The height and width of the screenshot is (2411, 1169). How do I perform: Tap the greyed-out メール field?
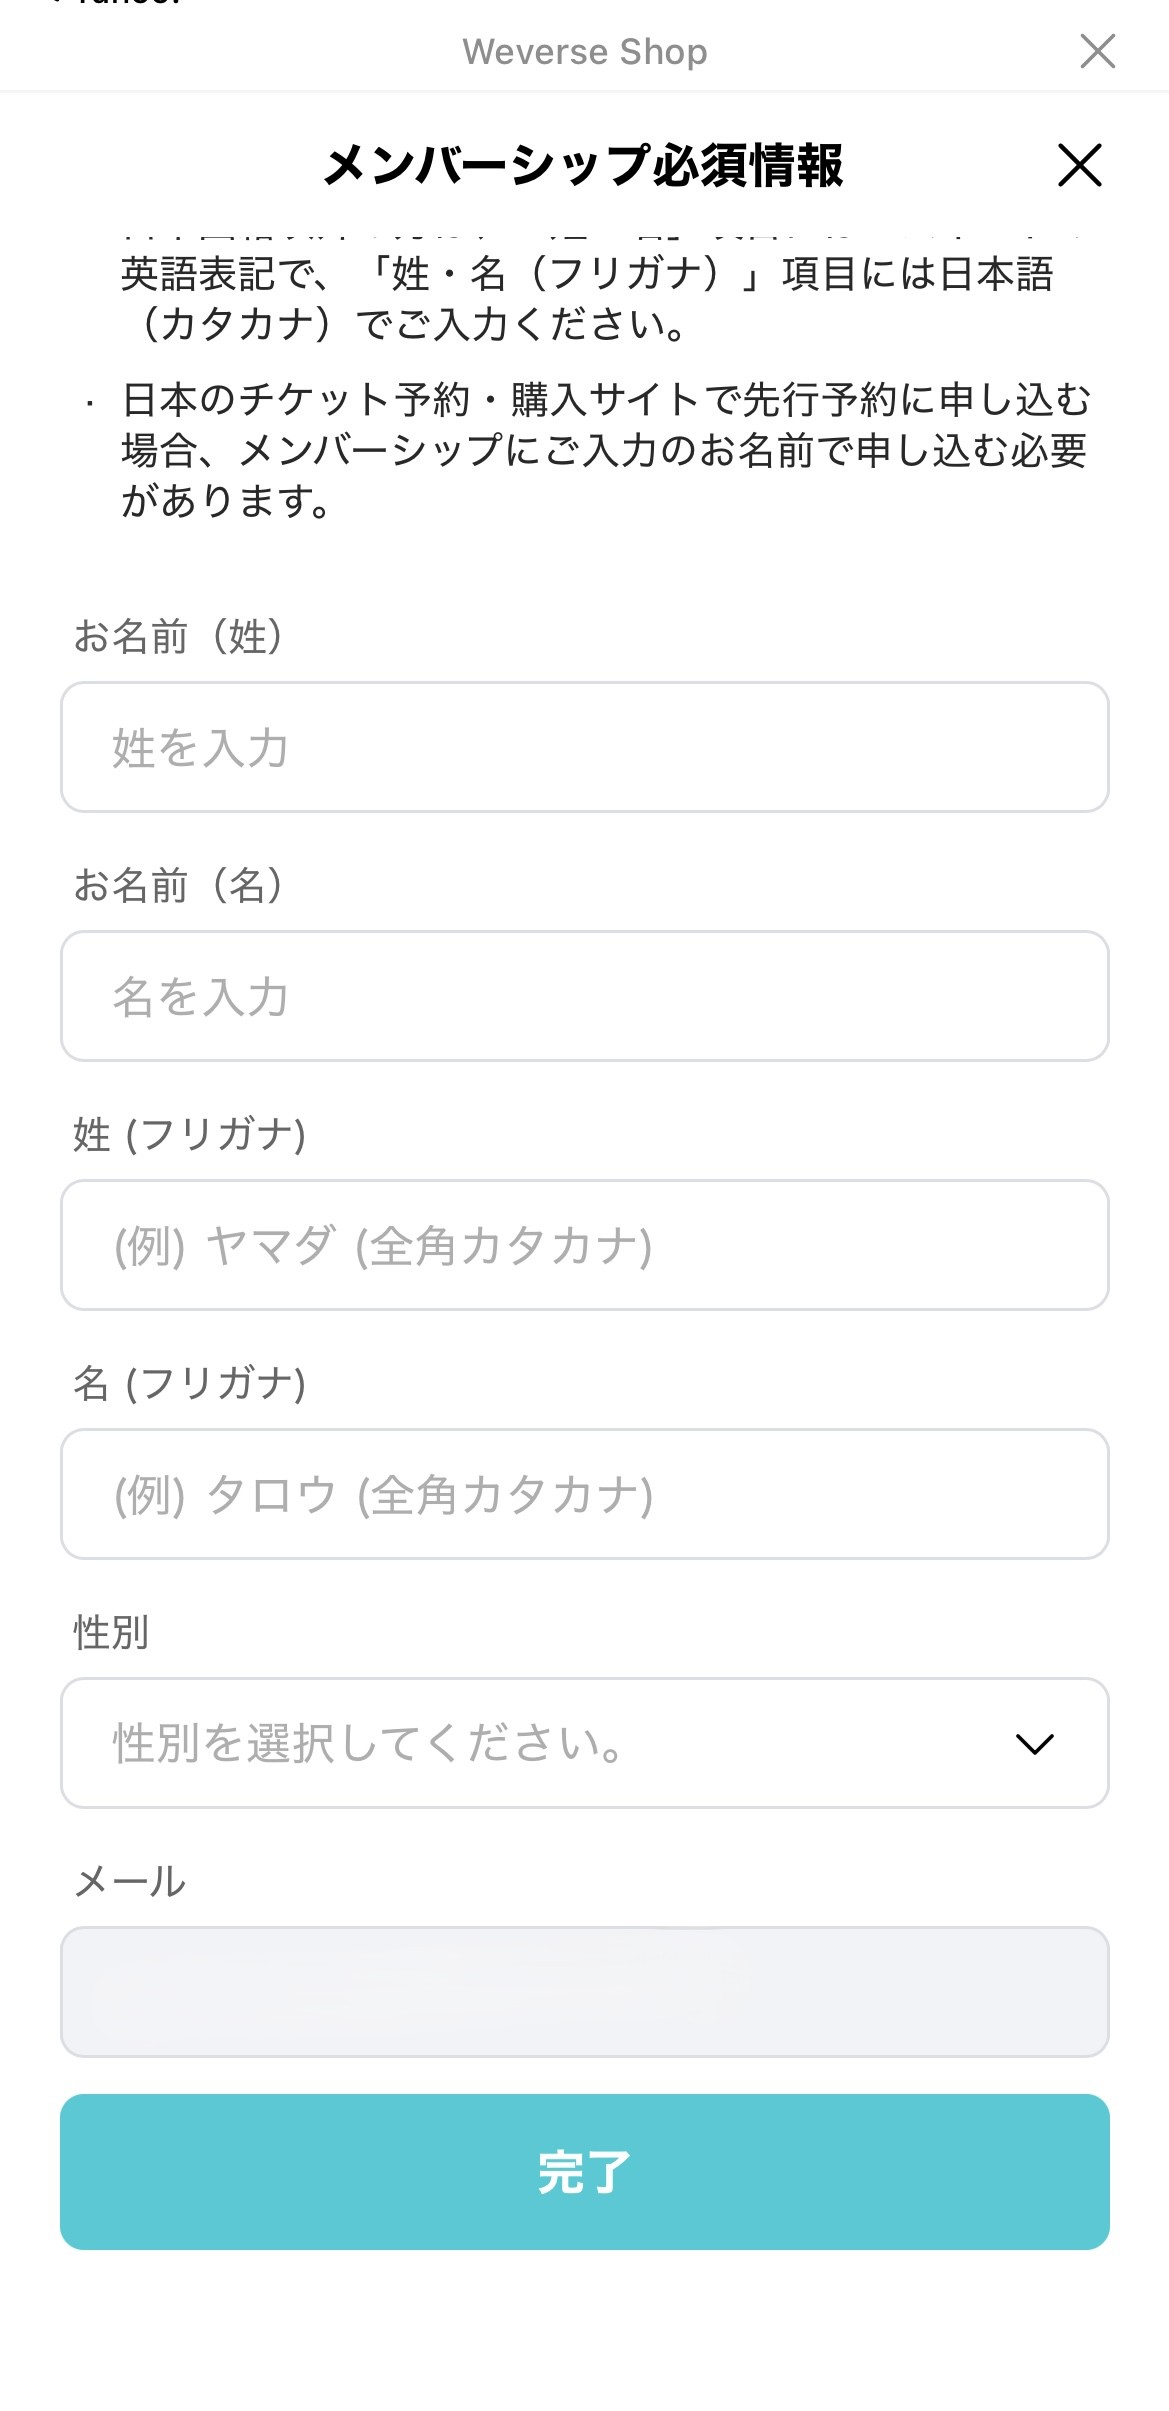click(x=584, y=1992)
